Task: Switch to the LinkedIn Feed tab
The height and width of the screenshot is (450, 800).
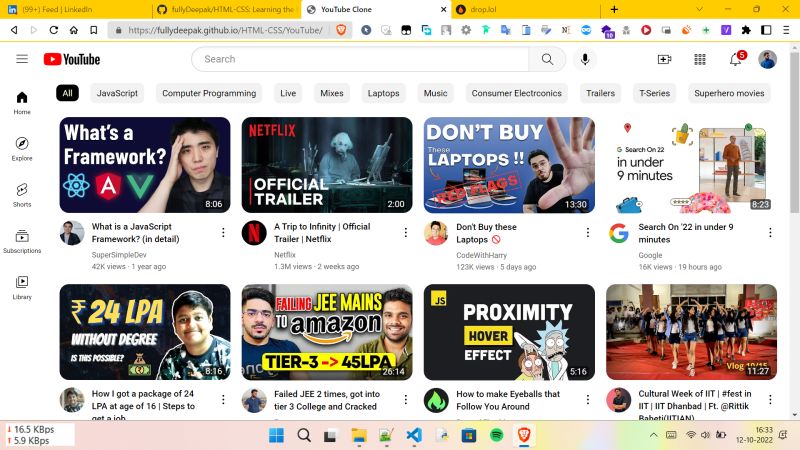Action: point(76,9)
